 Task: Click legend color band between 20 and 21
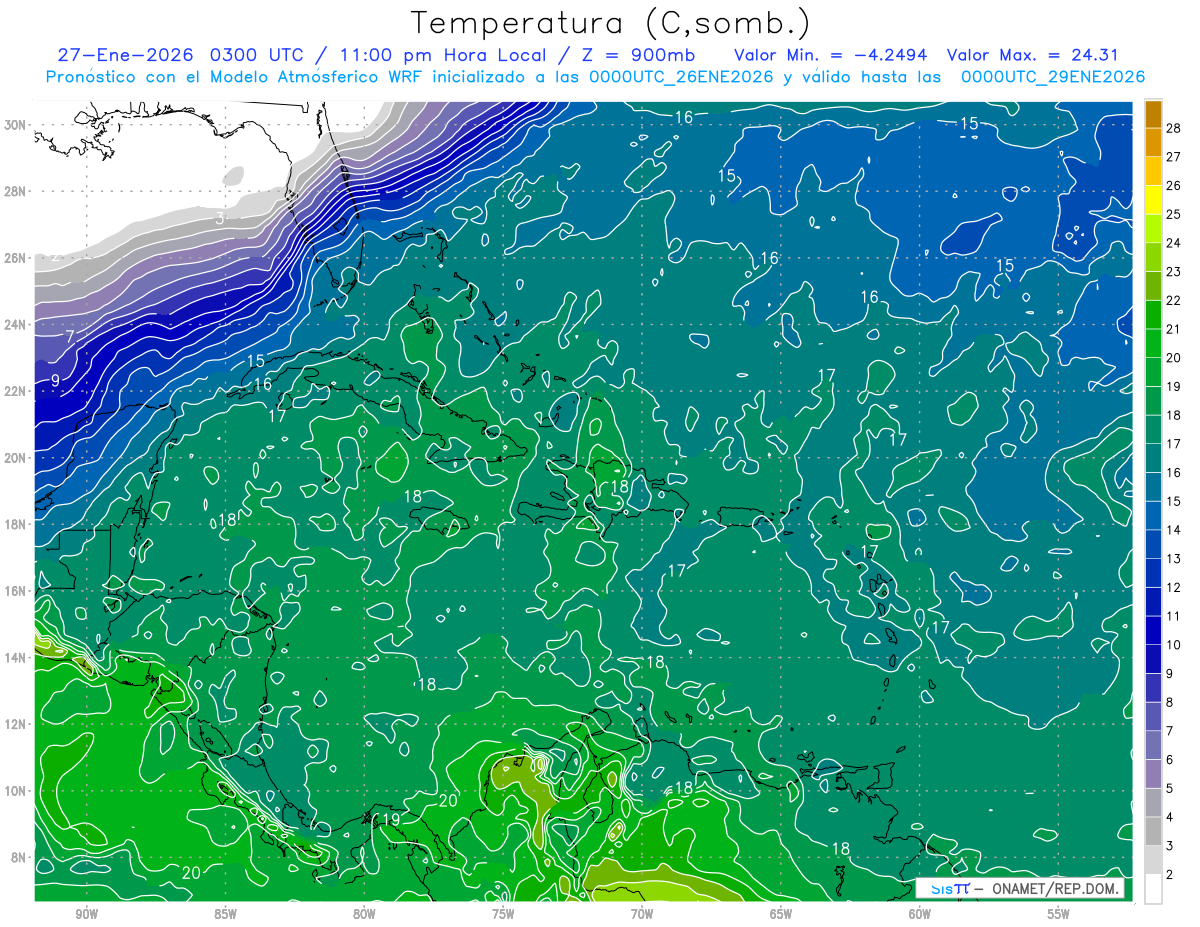pos(1153,344)
